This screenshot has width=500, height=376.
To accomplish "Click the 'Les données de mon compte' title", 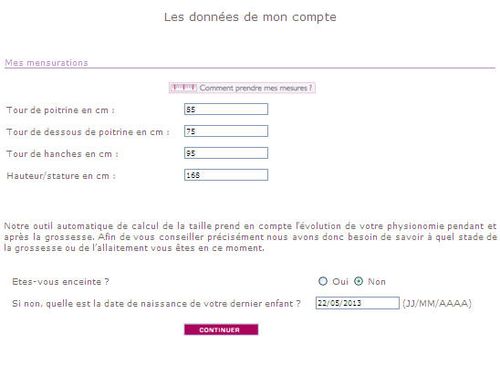I will (x=250, y=17).
